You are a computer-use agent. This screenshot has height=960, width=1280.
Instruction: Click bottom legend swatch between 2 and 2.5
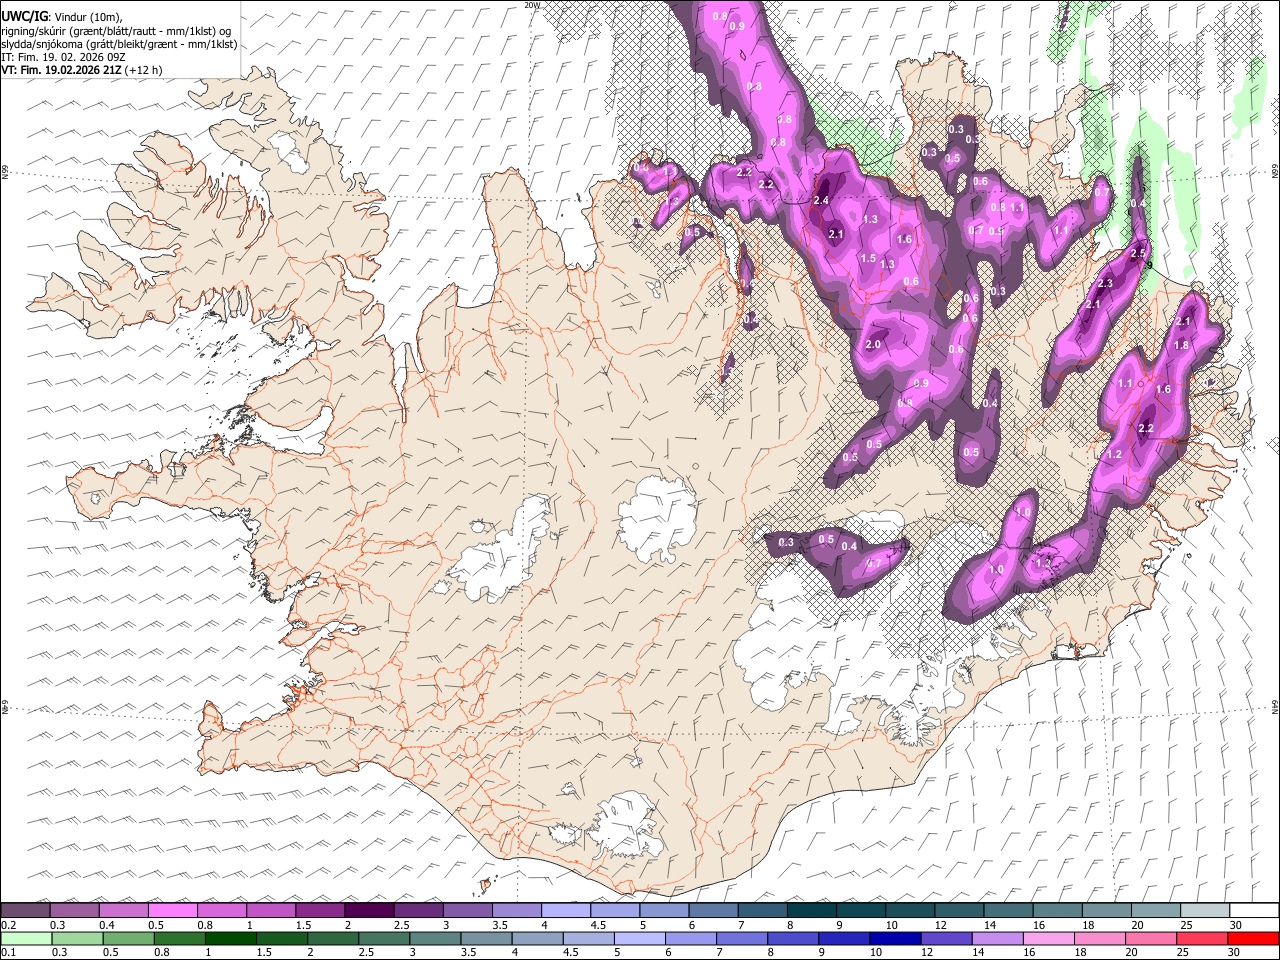tap(334, 938)
